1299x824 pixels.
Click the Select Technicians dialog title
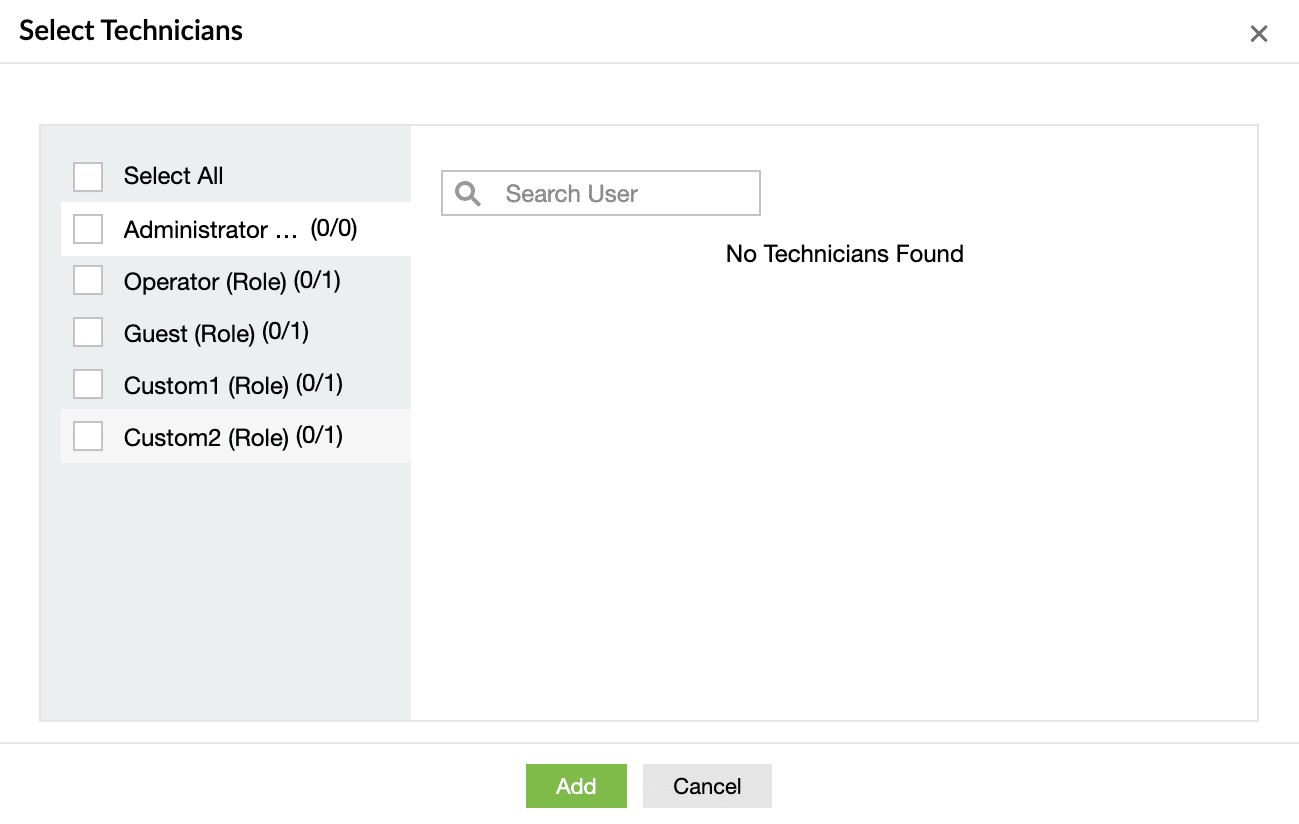(131, 30)
